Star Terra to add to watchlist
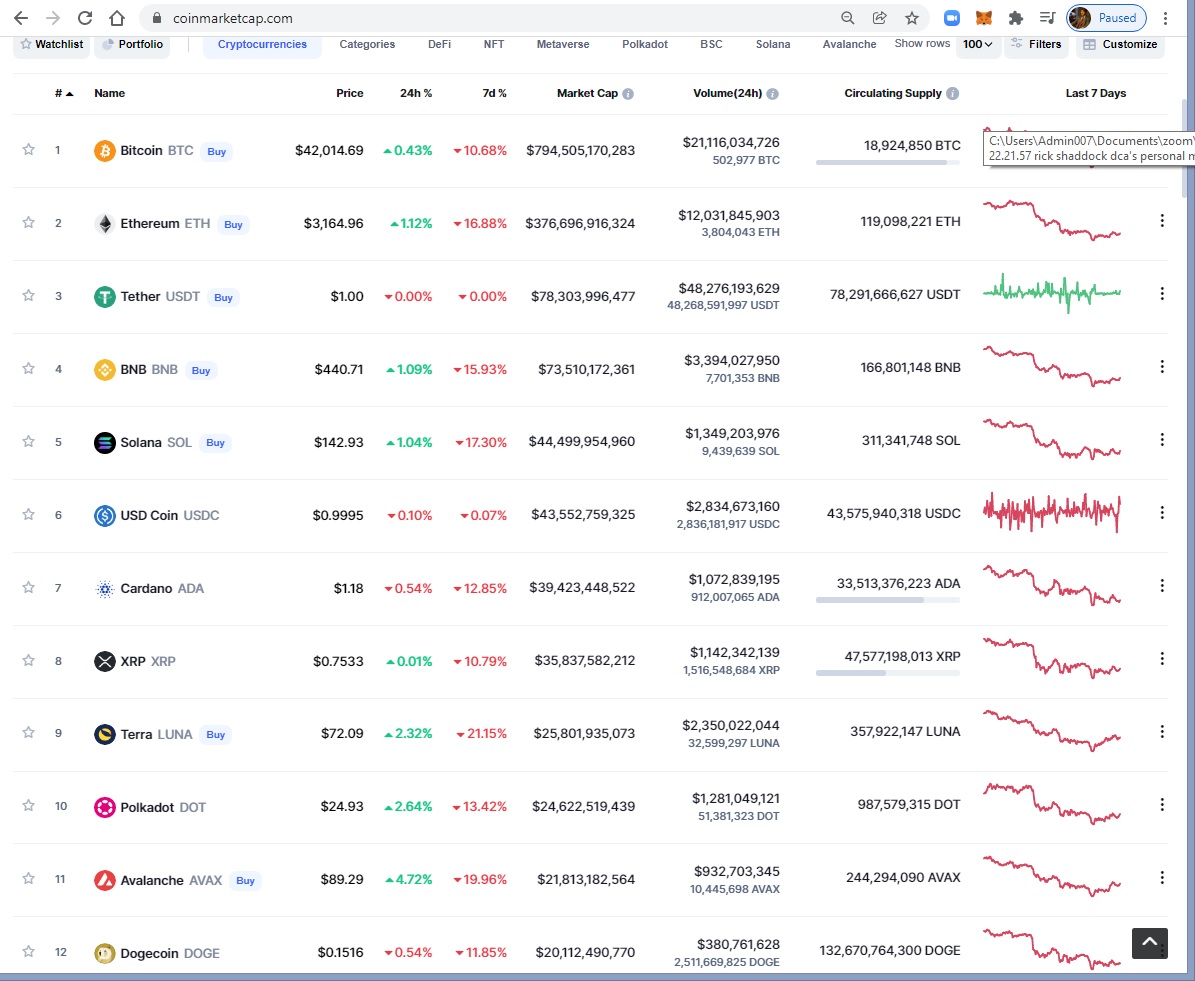The height and width of the screenshot is (981, 1195). click(28, 733)
